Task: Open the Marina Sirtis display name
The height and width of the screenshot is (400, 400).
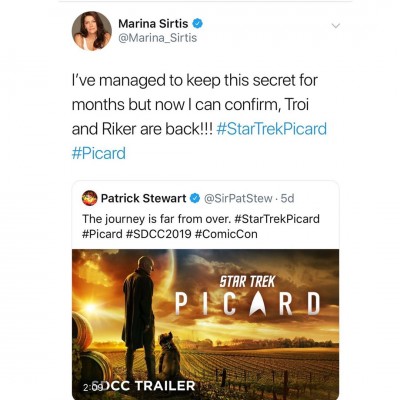Action: coord(153,24)
